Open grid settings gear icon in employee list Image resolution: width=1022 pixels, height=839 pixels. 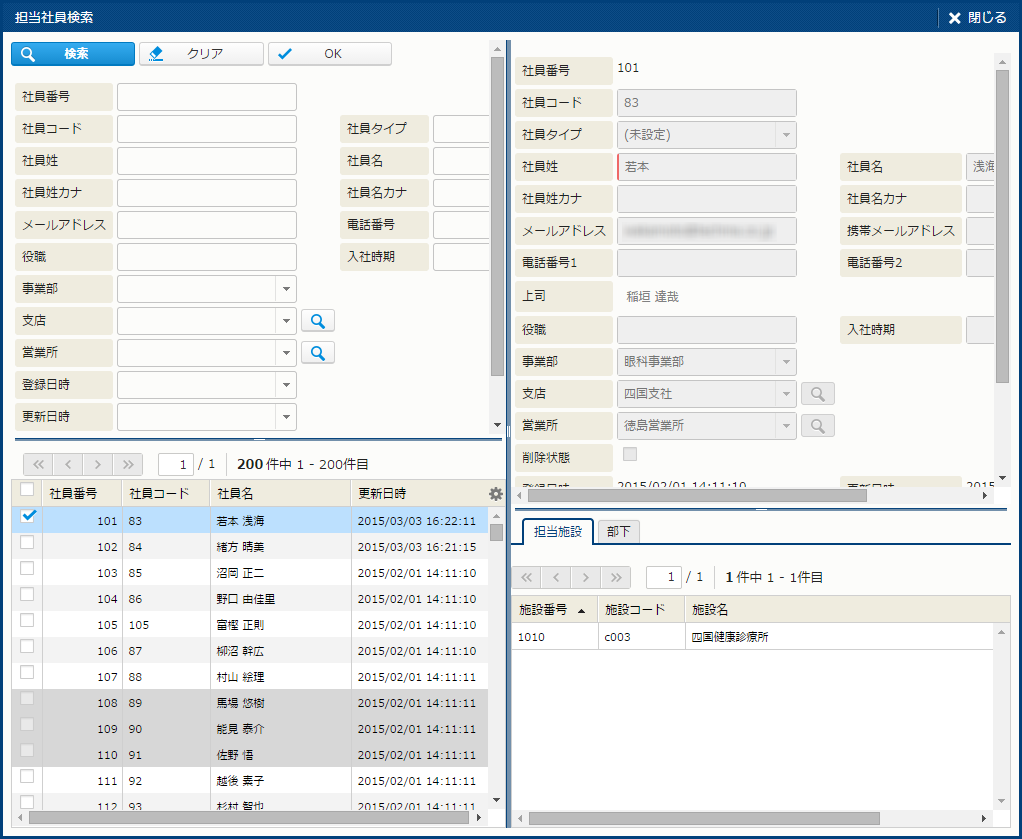pos(495,493)
